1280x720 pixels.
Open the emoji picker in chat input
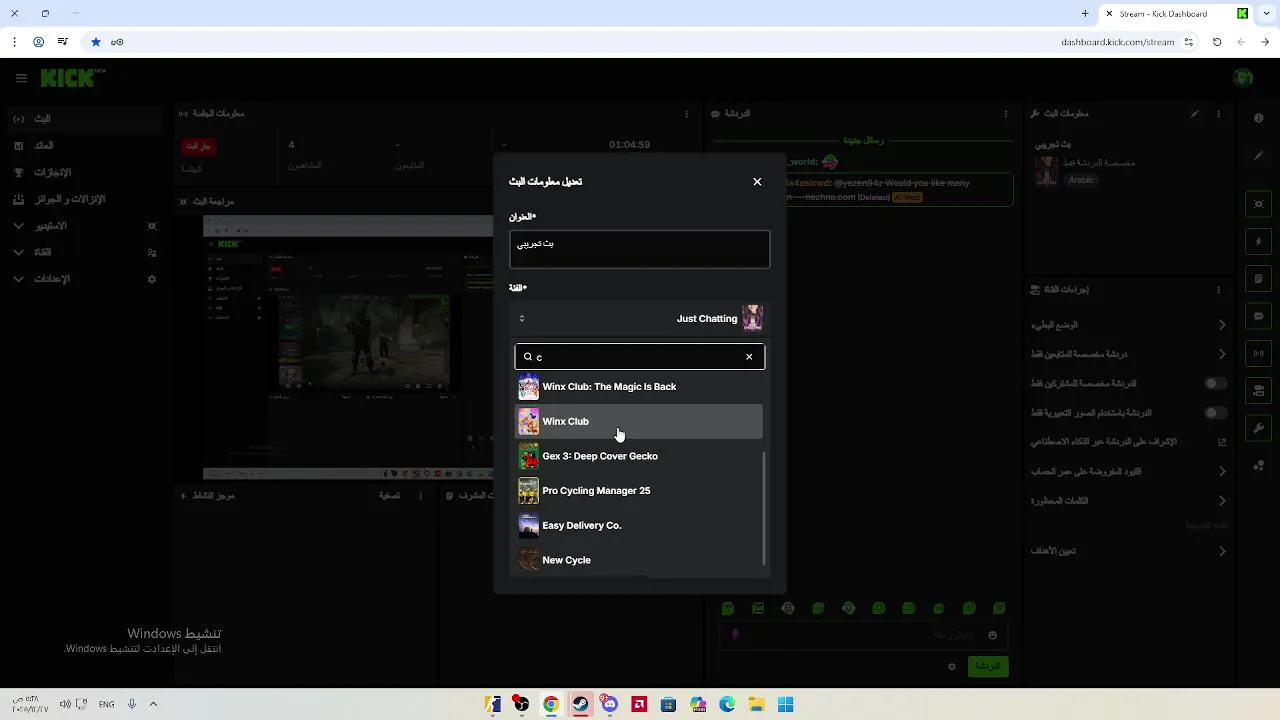(x=992, y=635)
